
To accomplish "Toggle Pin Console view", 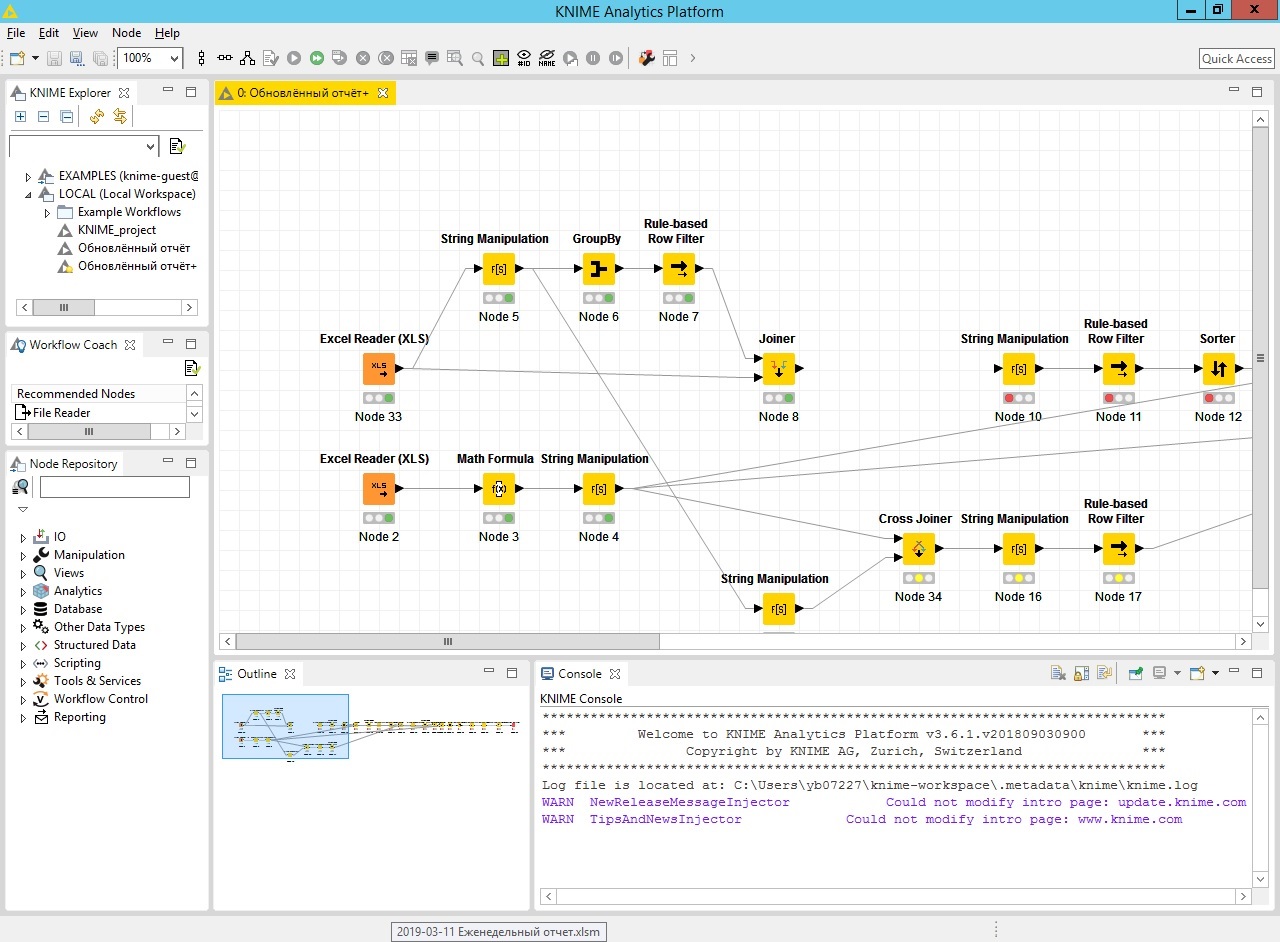I will pos(1136,674).
